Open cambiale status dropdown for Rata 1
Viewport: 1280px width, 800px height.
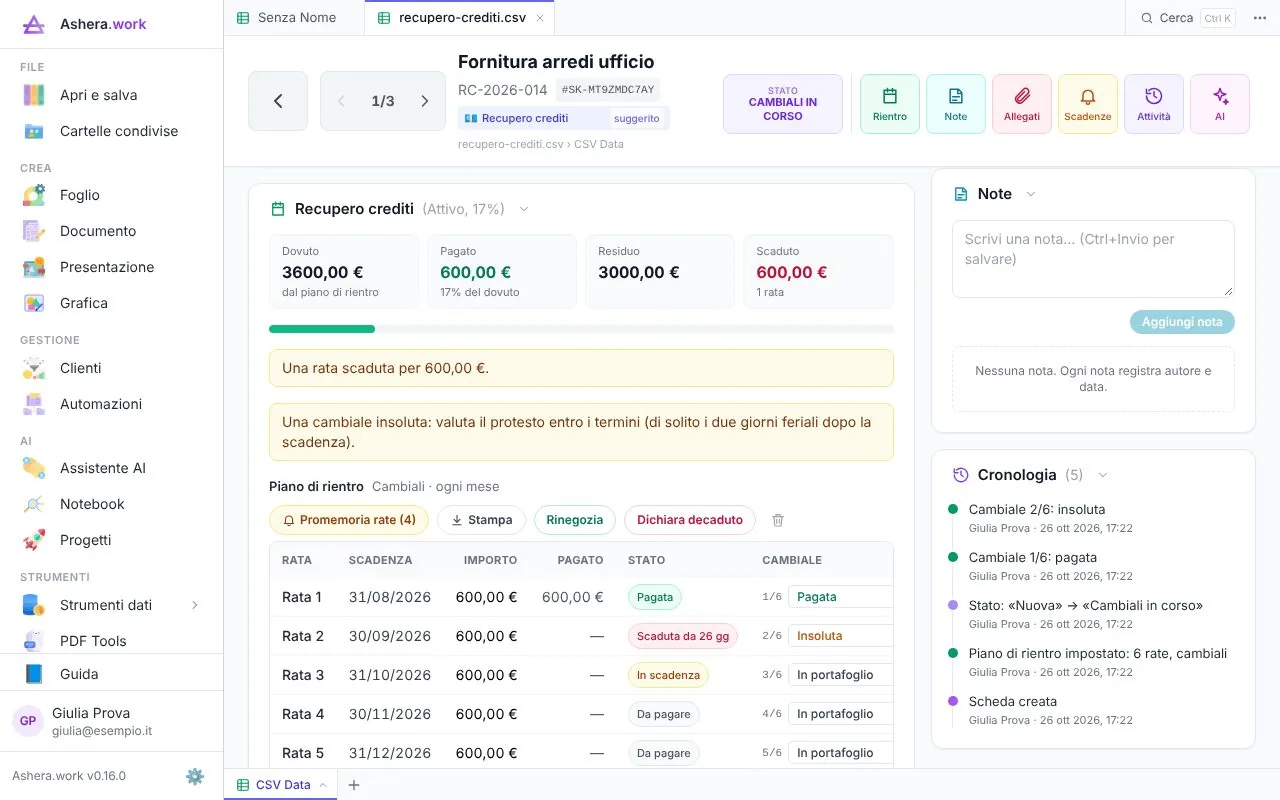pyautogui.click(x=840, y=597)
